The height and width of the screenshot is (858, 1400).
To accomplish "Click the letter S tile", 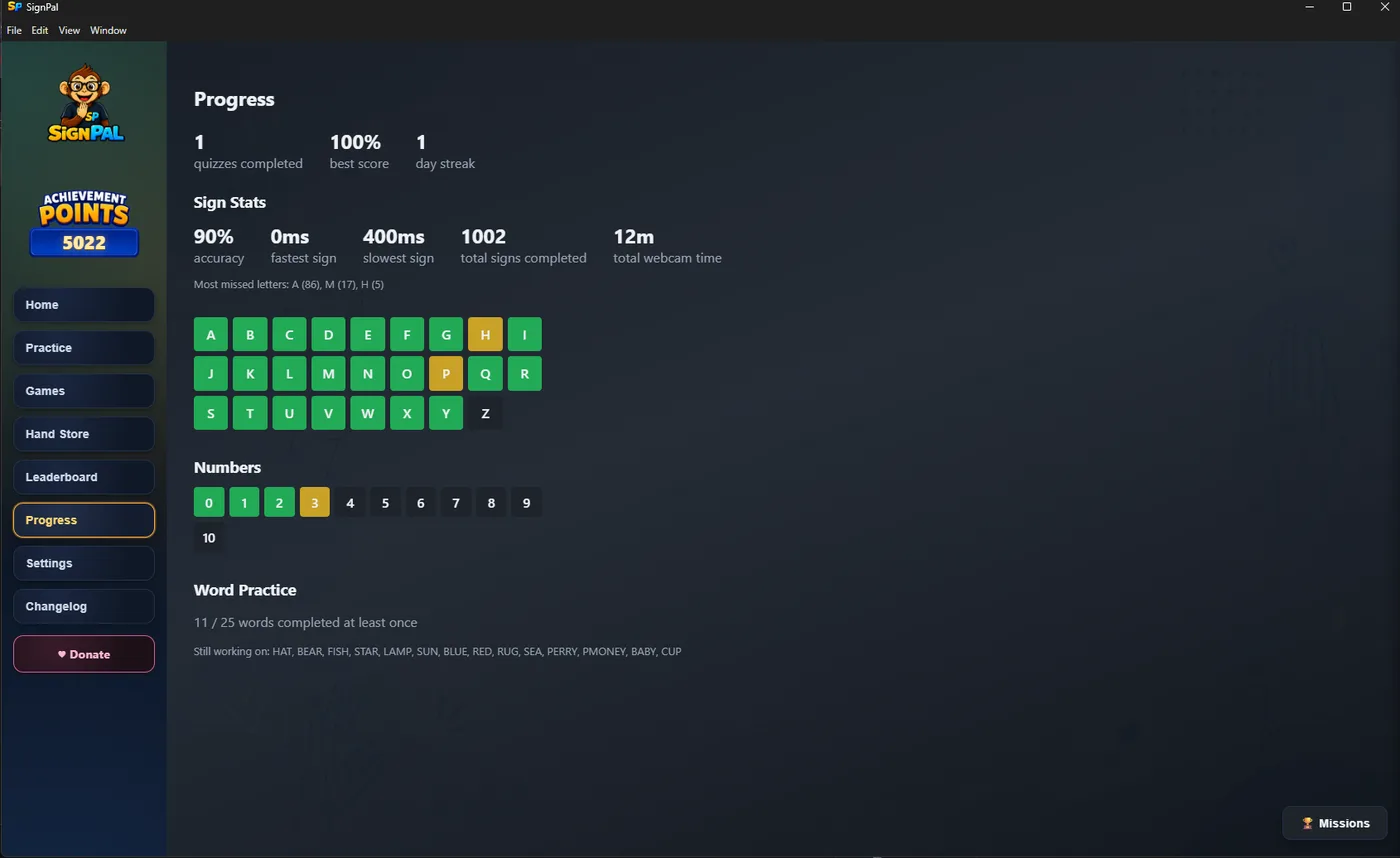I will point(210,413).
